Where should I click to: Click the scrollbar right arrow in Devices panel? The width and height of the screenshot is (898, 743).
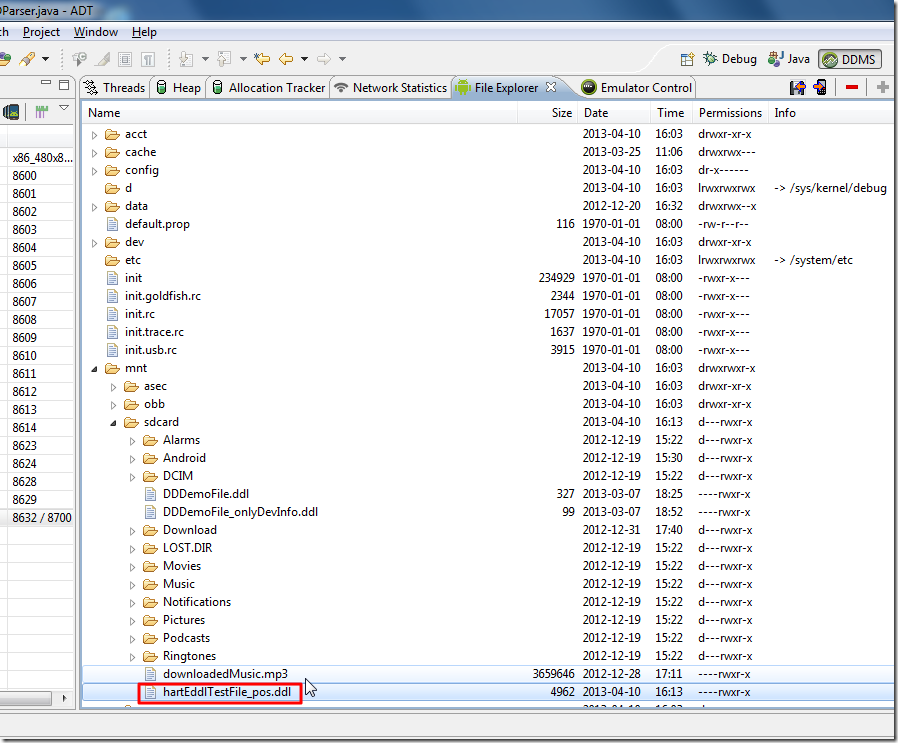pyautogui.click(x=64, y=699)
